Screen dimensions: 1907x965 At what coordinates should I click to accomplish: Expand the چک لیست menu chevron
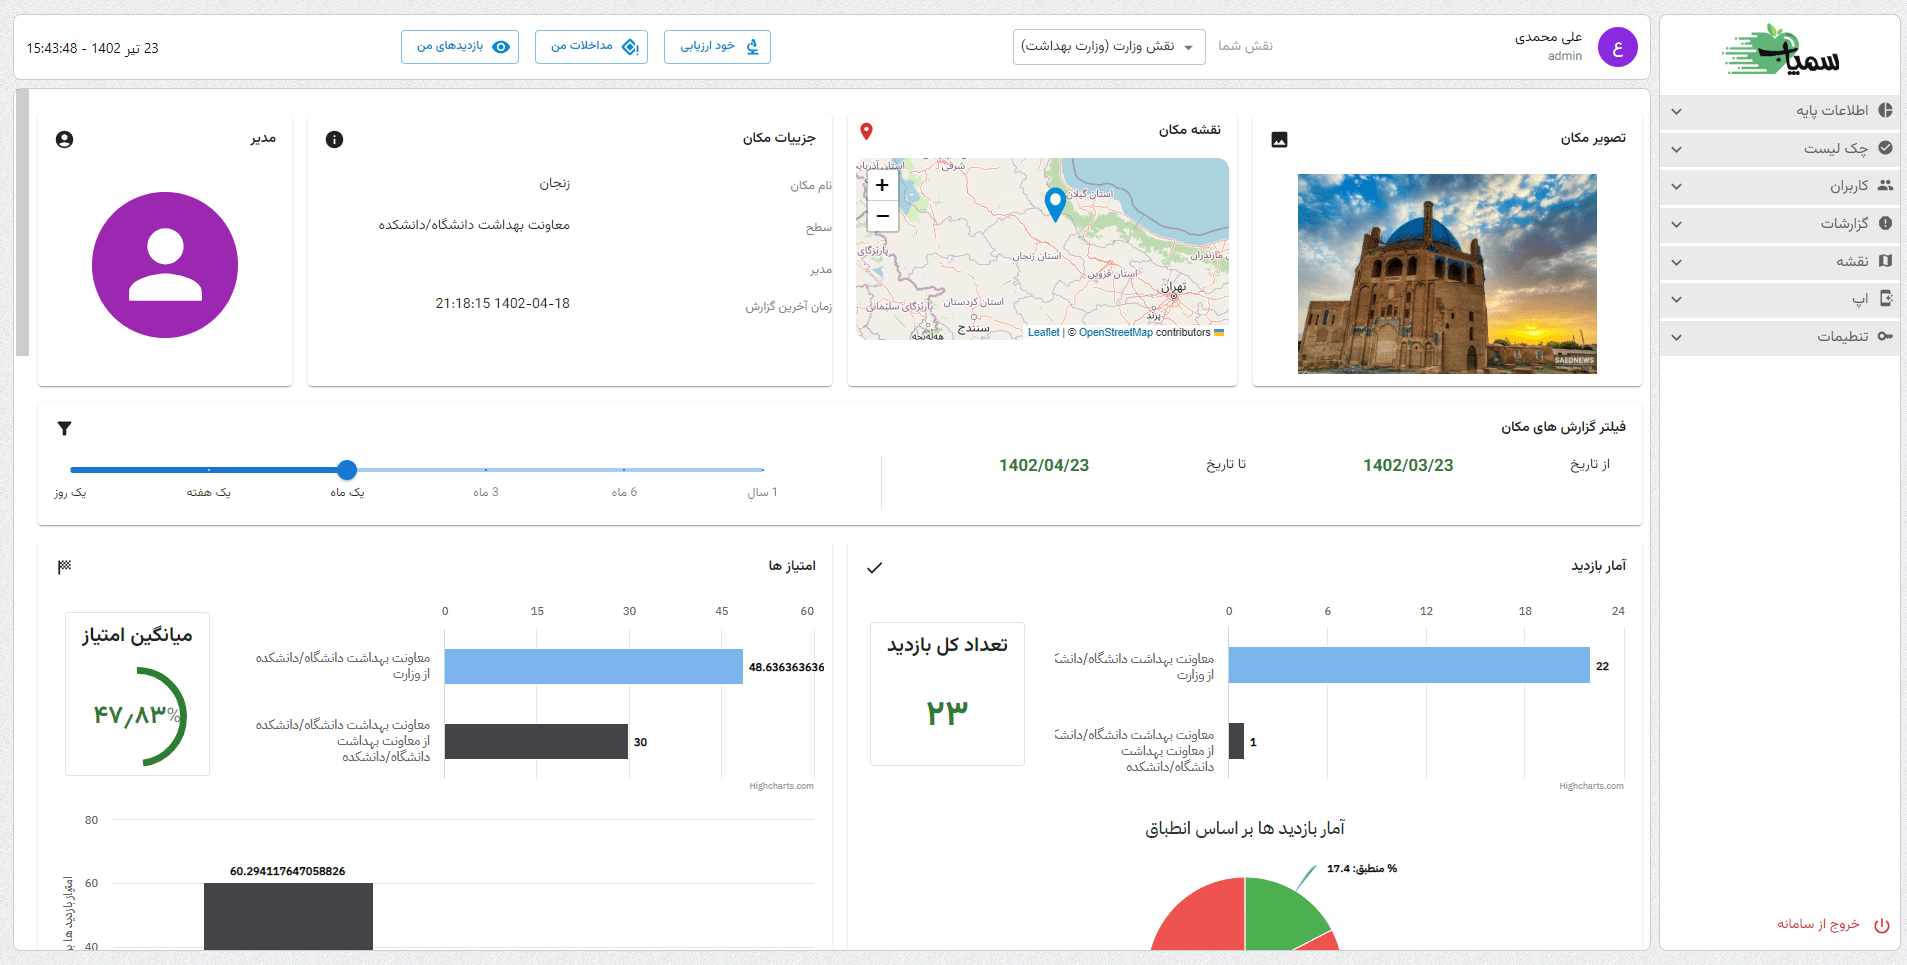coord(1677,149)
